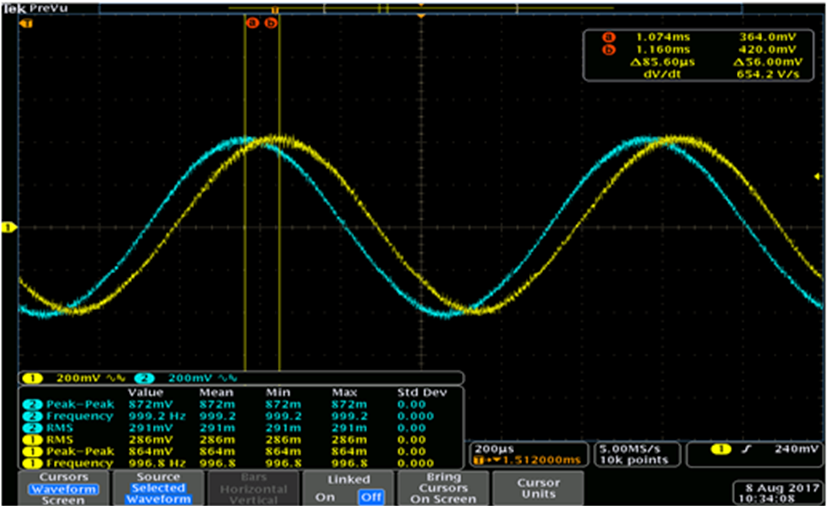Click the 291mV RMS value
Image resolution: width=828 pixels, height=506 pixels.
[150, 428]
